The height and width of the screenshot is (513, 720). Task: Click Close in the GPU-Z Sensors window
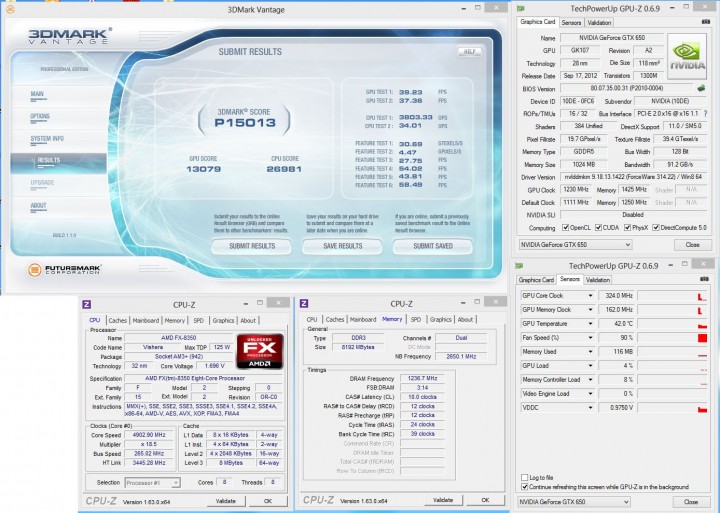click(691, 502)
